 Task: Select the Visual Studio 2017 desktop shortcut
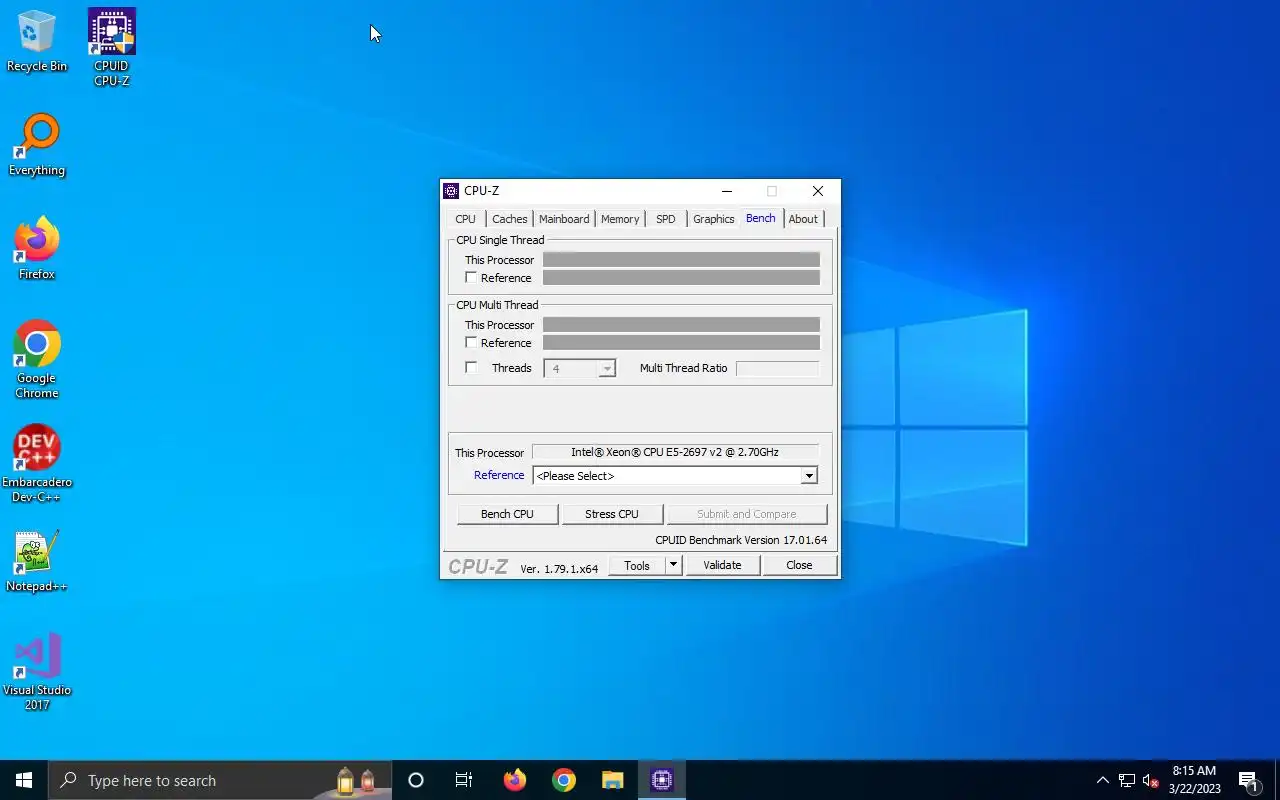pos(37,673)
